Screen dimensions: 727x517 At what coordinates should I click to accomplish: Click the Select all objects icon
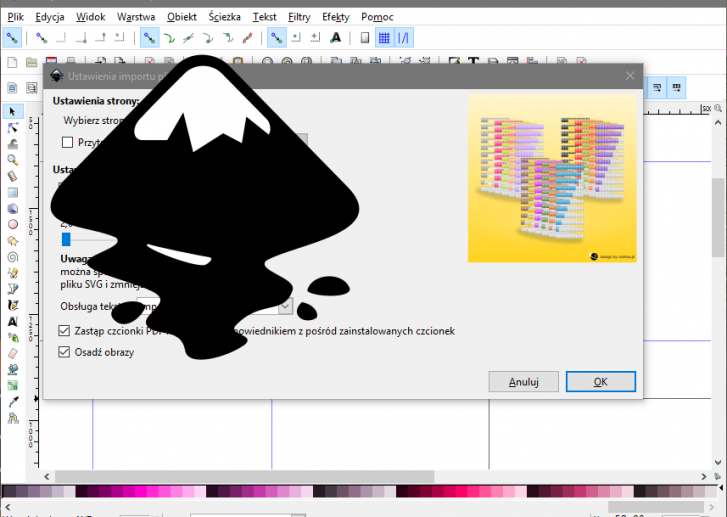(12, 88)
